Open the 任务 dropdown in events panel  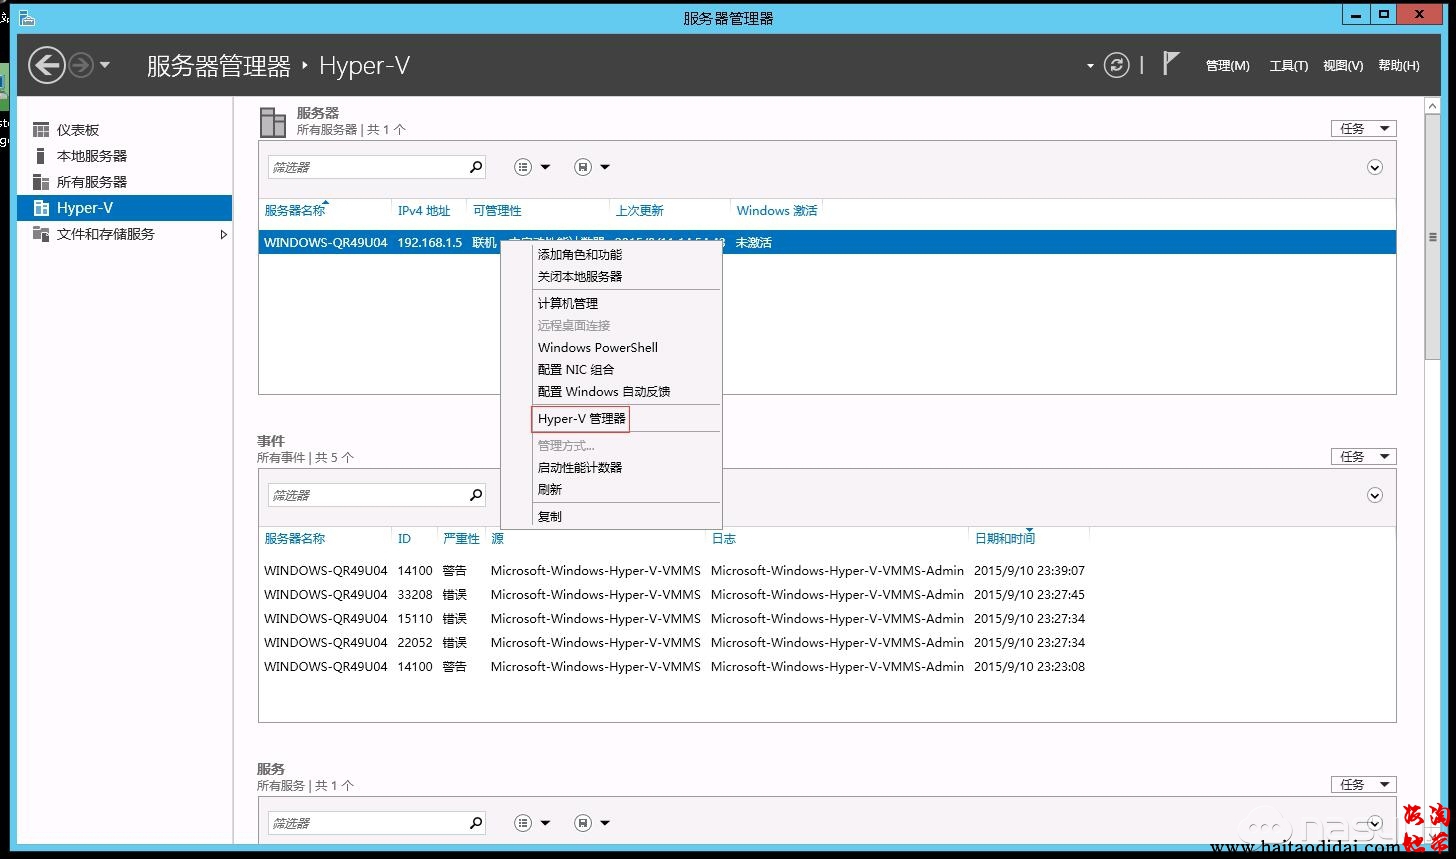point(1362,456)
